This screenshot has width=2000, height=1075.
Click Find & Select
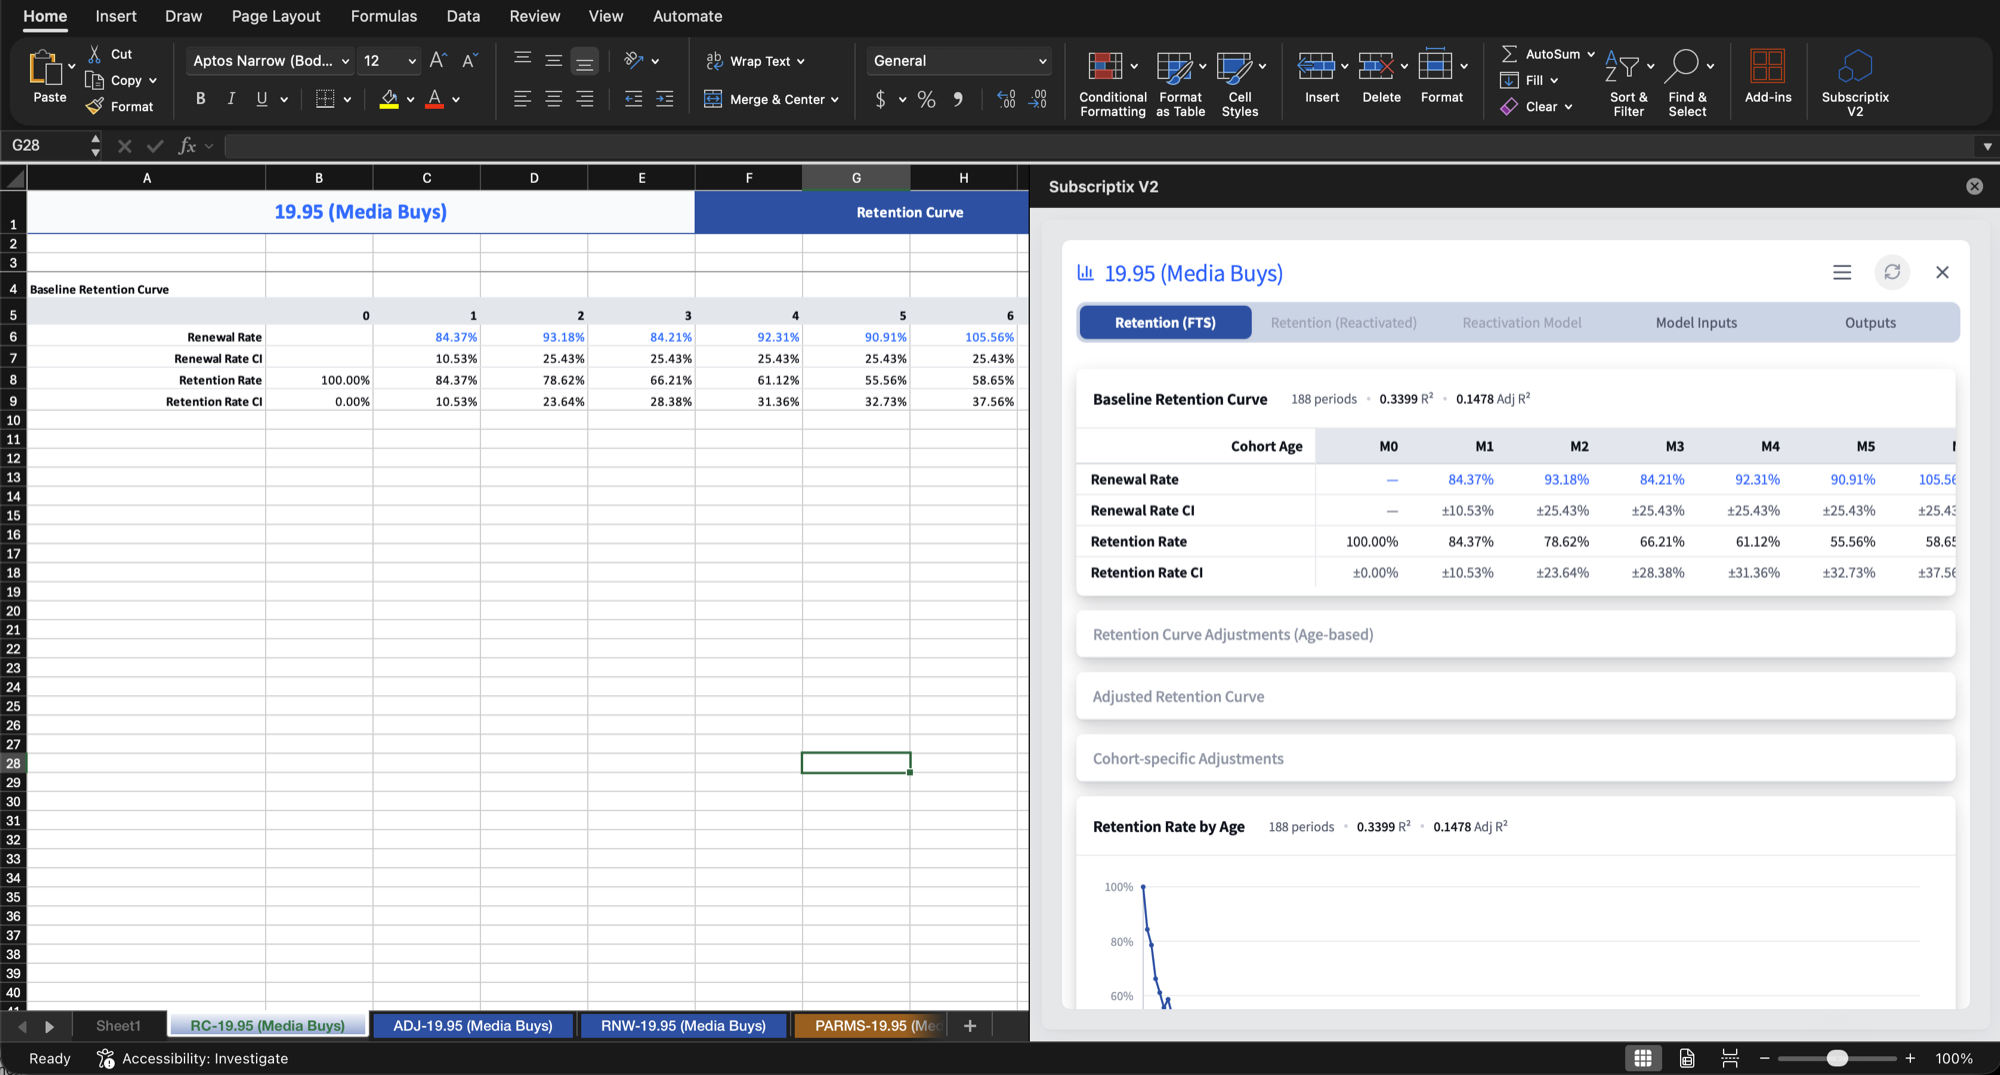click(1688, 83)
